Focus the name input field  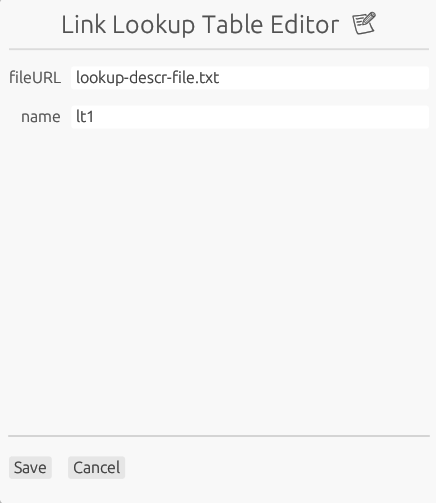point(250,117)
